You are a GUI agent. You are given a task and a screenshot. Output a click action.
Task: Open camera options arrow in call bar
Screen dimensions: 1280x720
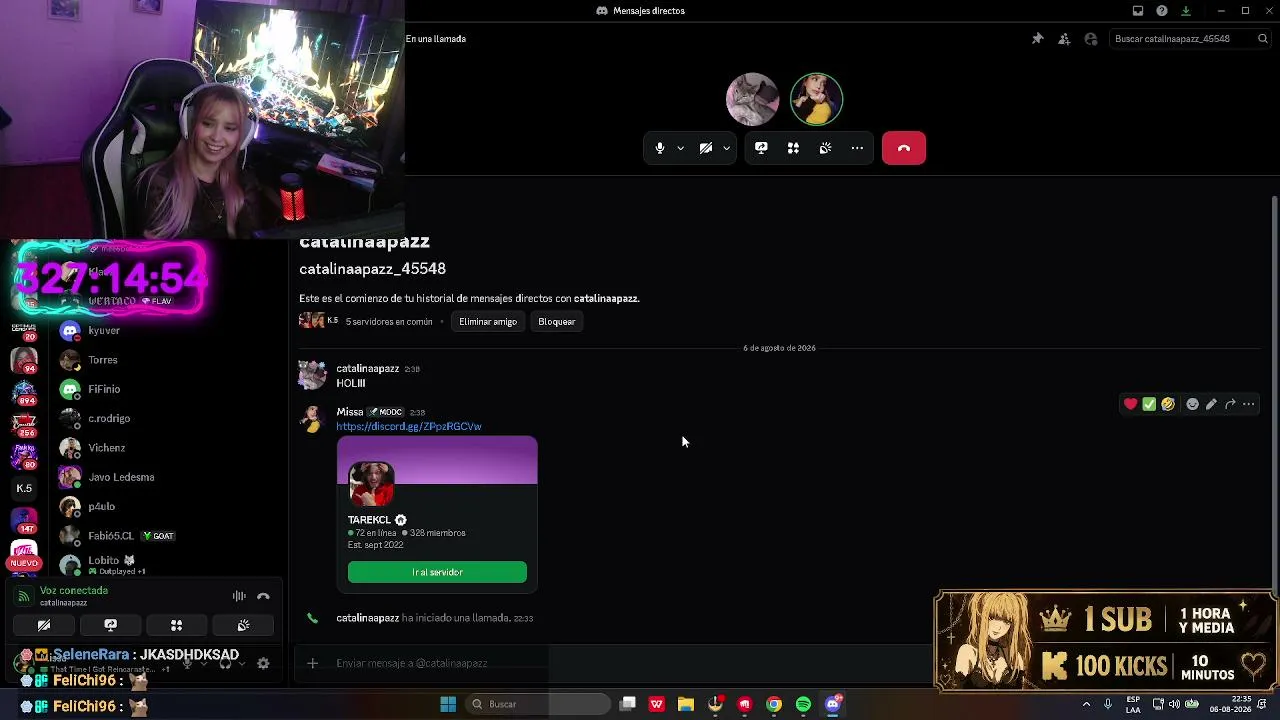726,148
